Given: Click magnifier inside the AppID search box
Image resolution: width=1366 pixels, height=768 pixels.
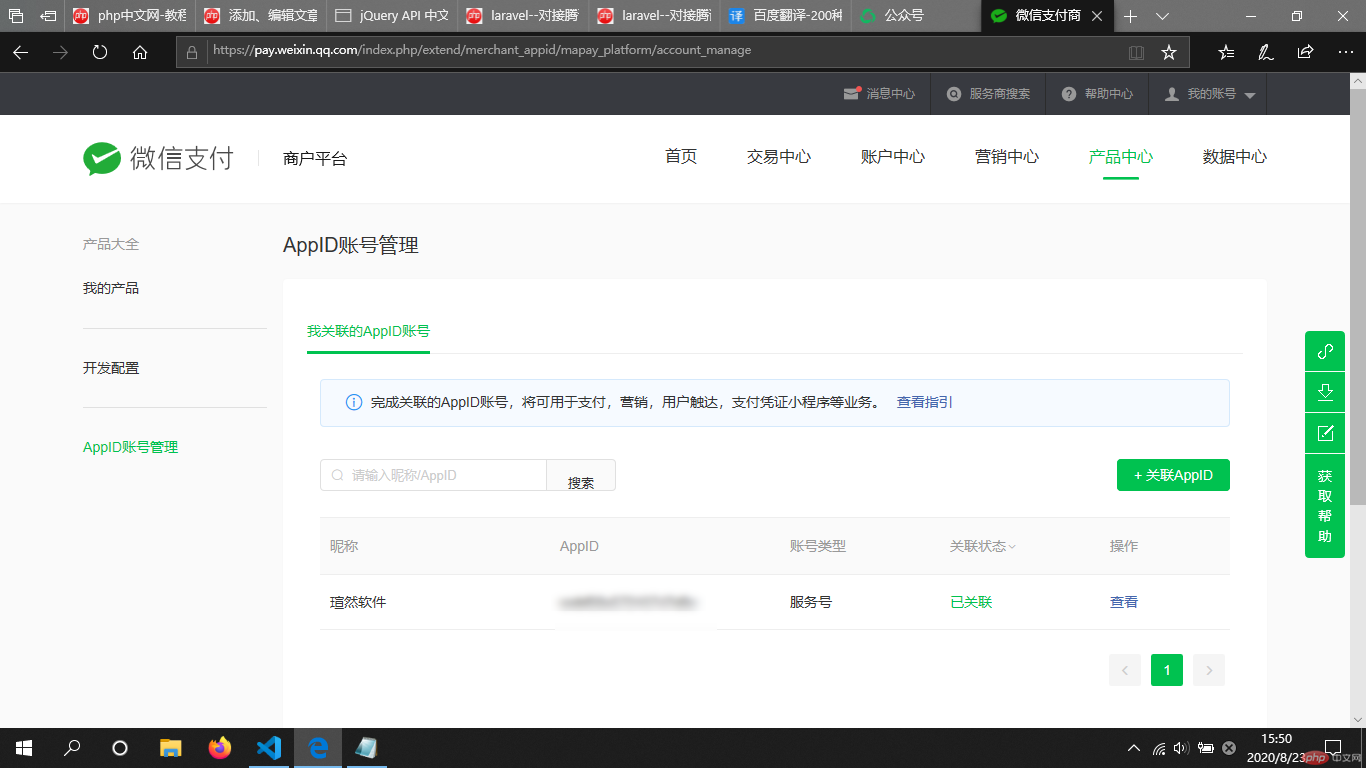Looking at the screenshot, I should coord(336,475).
